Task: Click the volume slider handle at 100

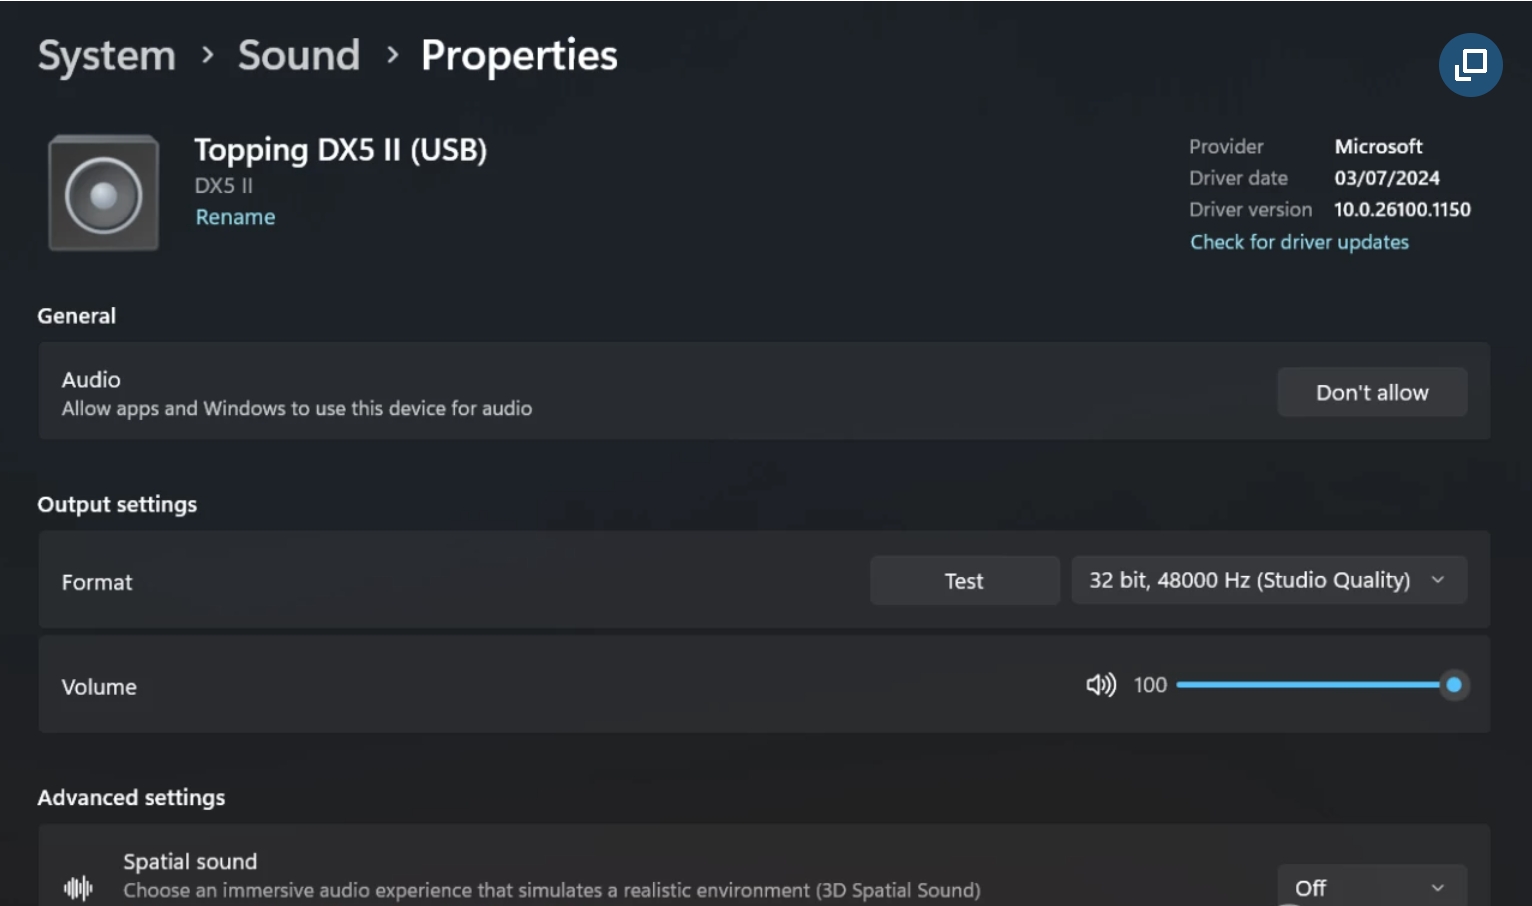Action: click(x=1454, y=685)
